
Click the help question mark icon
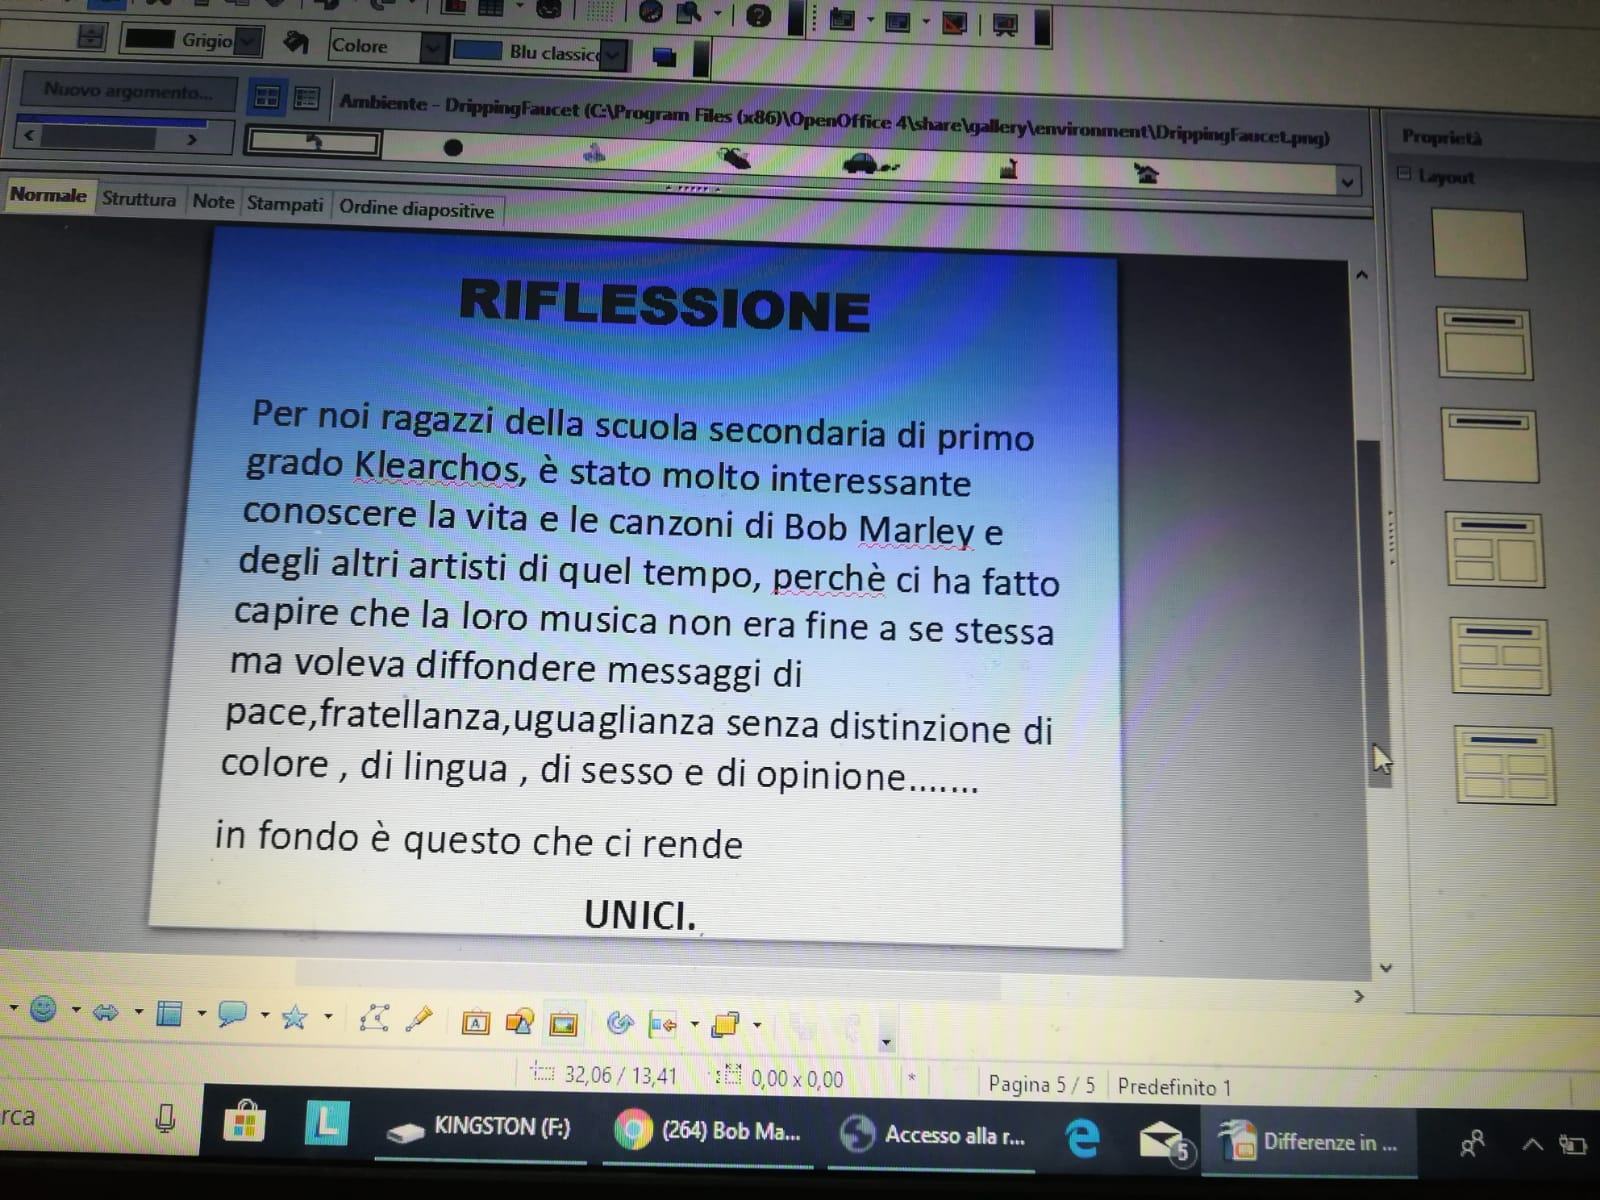[x=758, y=15]
